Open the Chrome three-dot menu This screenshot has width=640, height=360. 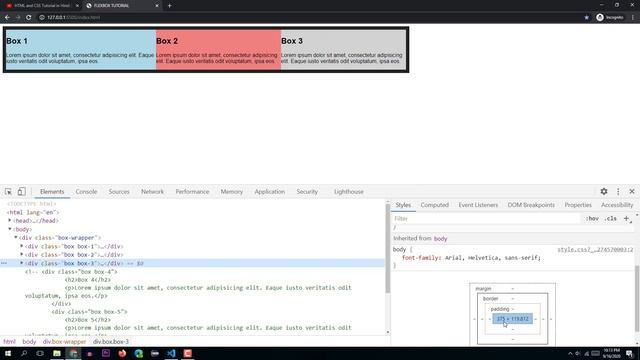pyautogui.click(x=633, y=18)
